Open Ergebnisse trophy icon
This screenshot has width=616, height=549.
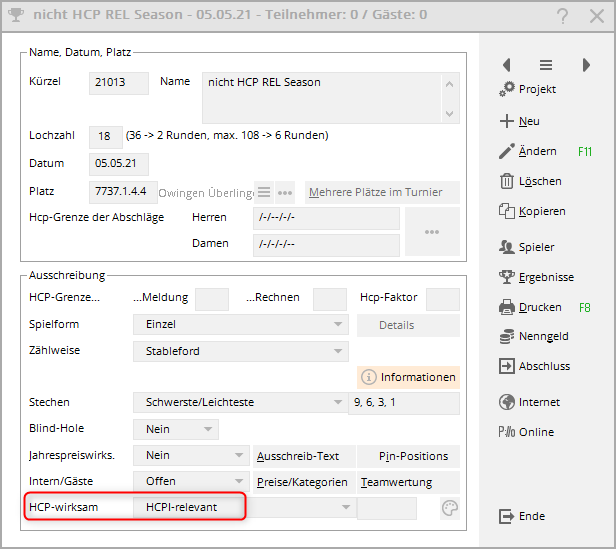pos(506,277)
